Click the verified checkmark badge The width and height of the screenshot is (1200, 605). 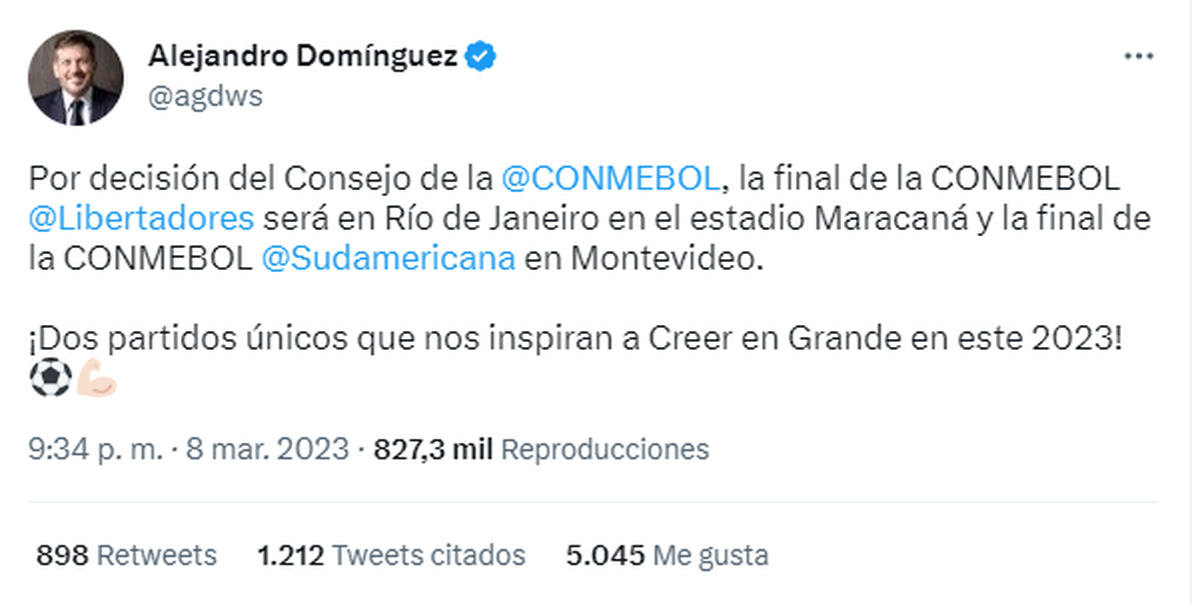pos(480,56)
